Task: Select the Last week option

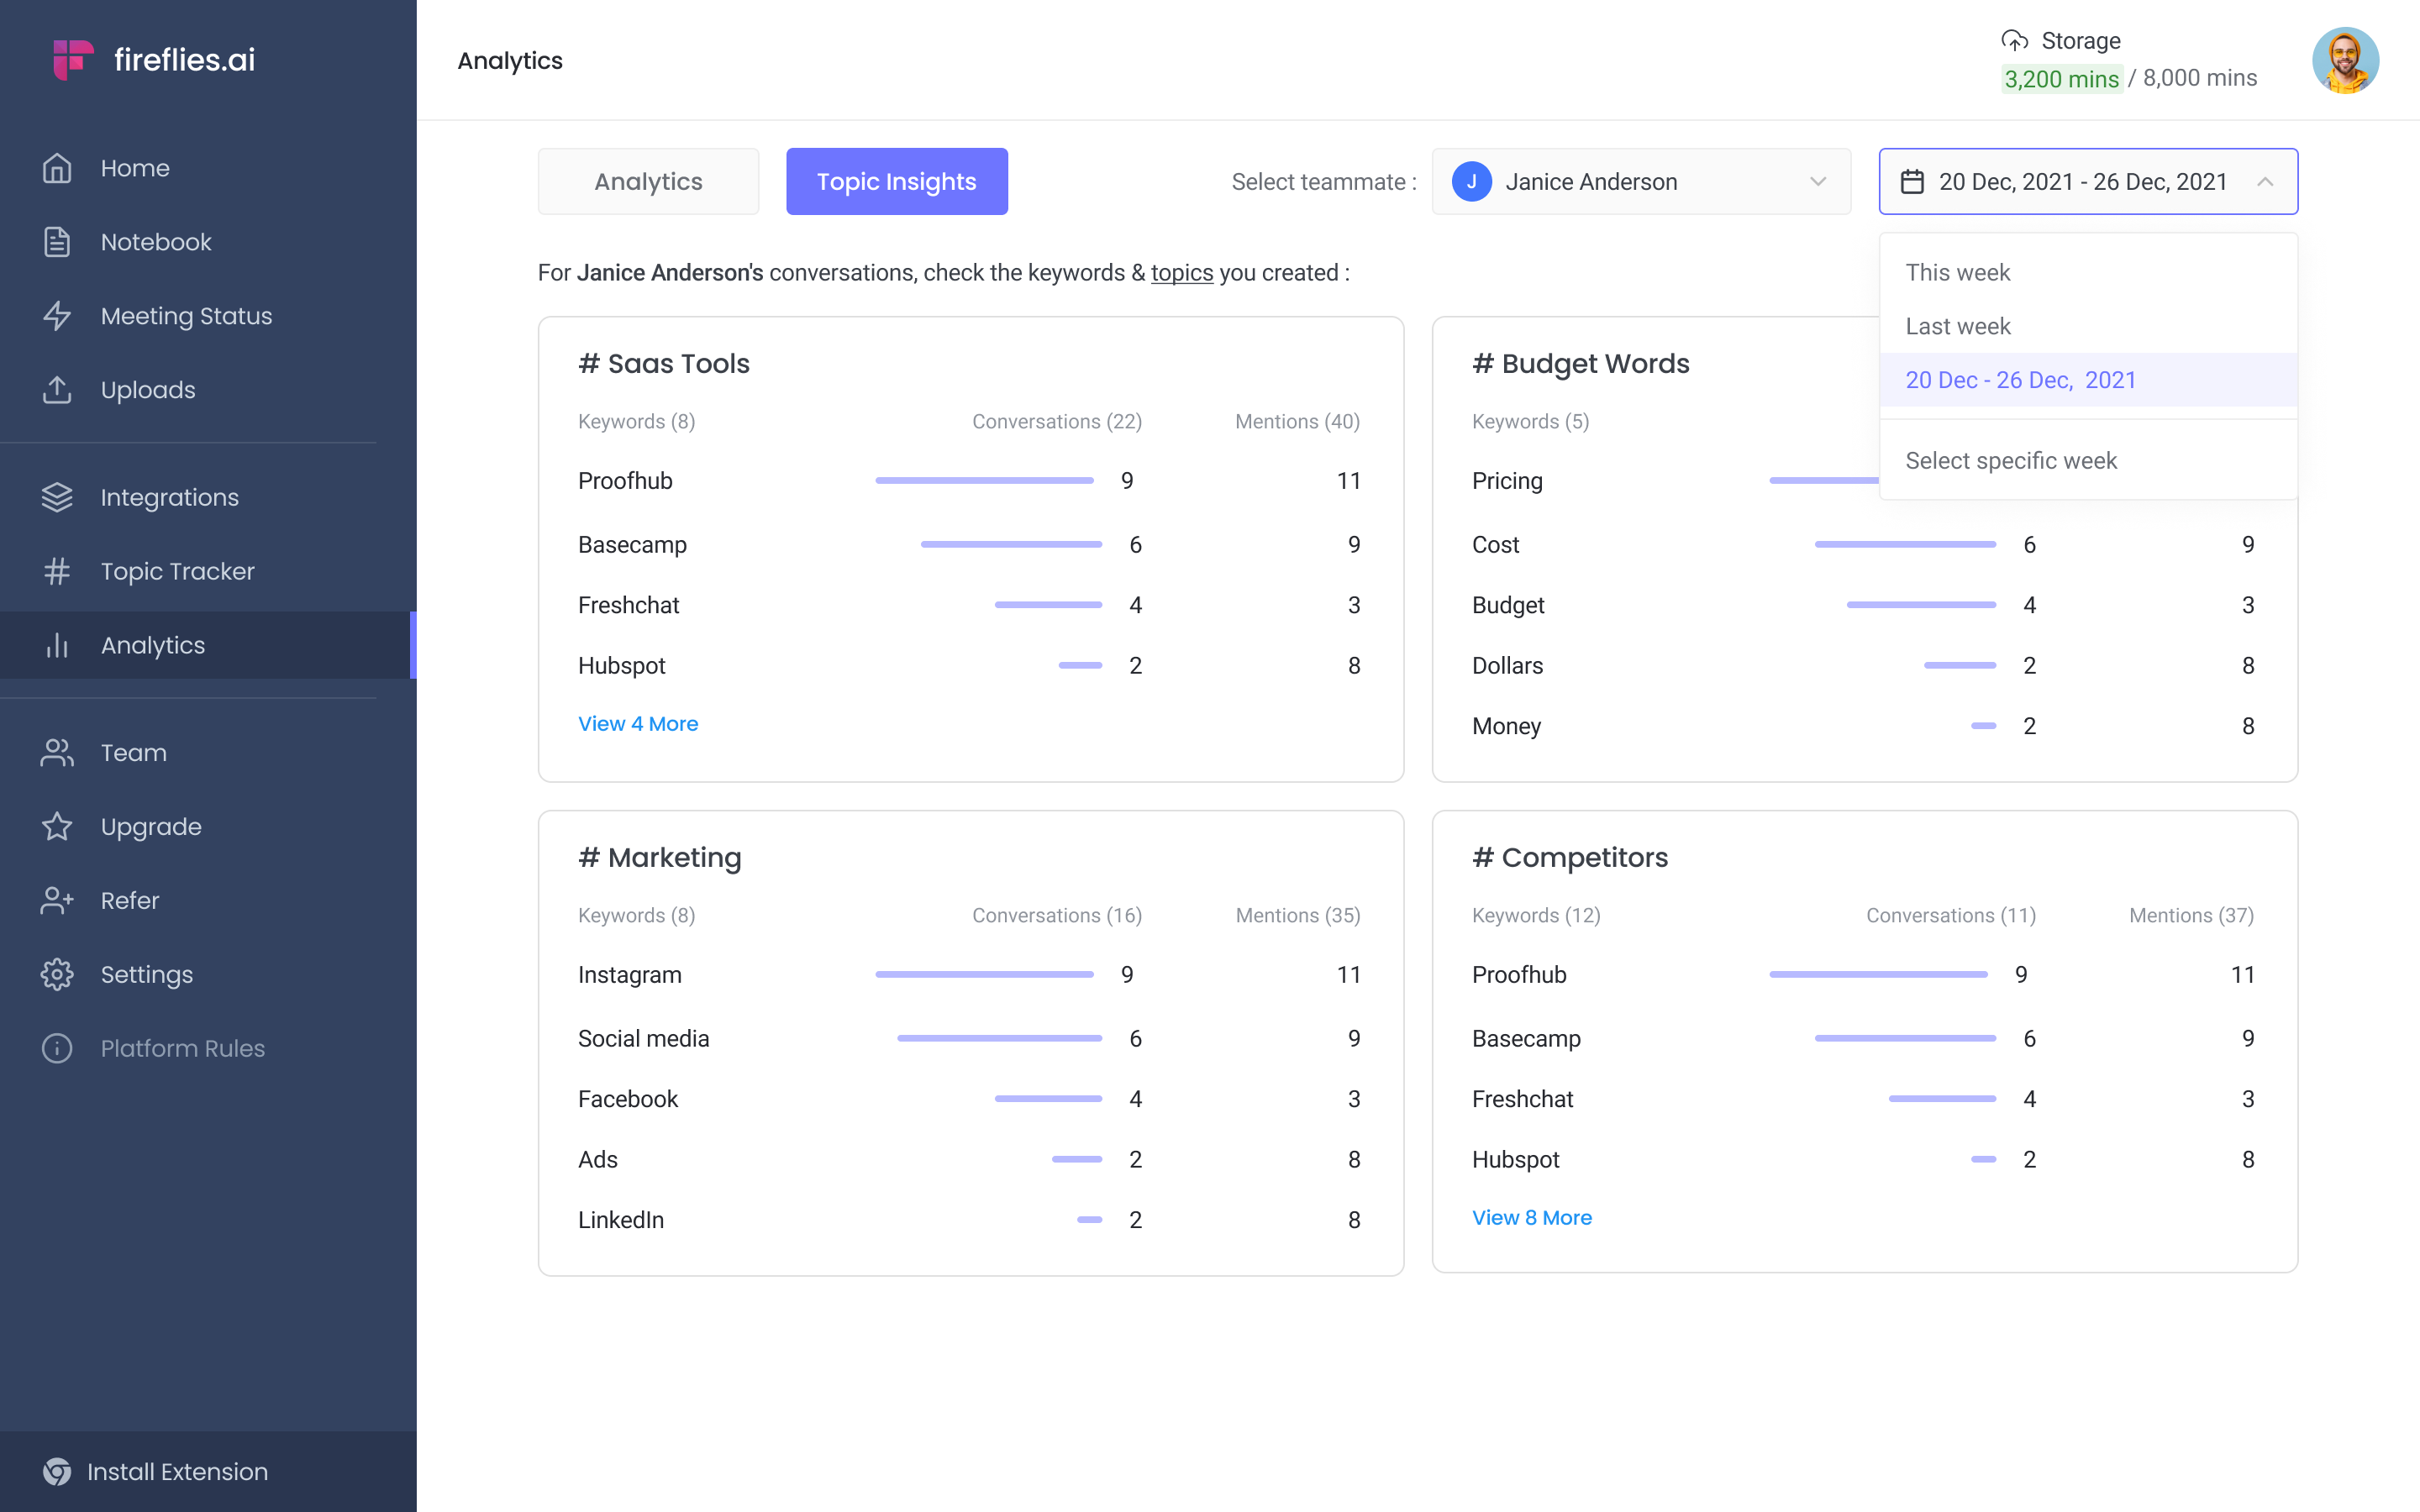Action: point(1957,327)
